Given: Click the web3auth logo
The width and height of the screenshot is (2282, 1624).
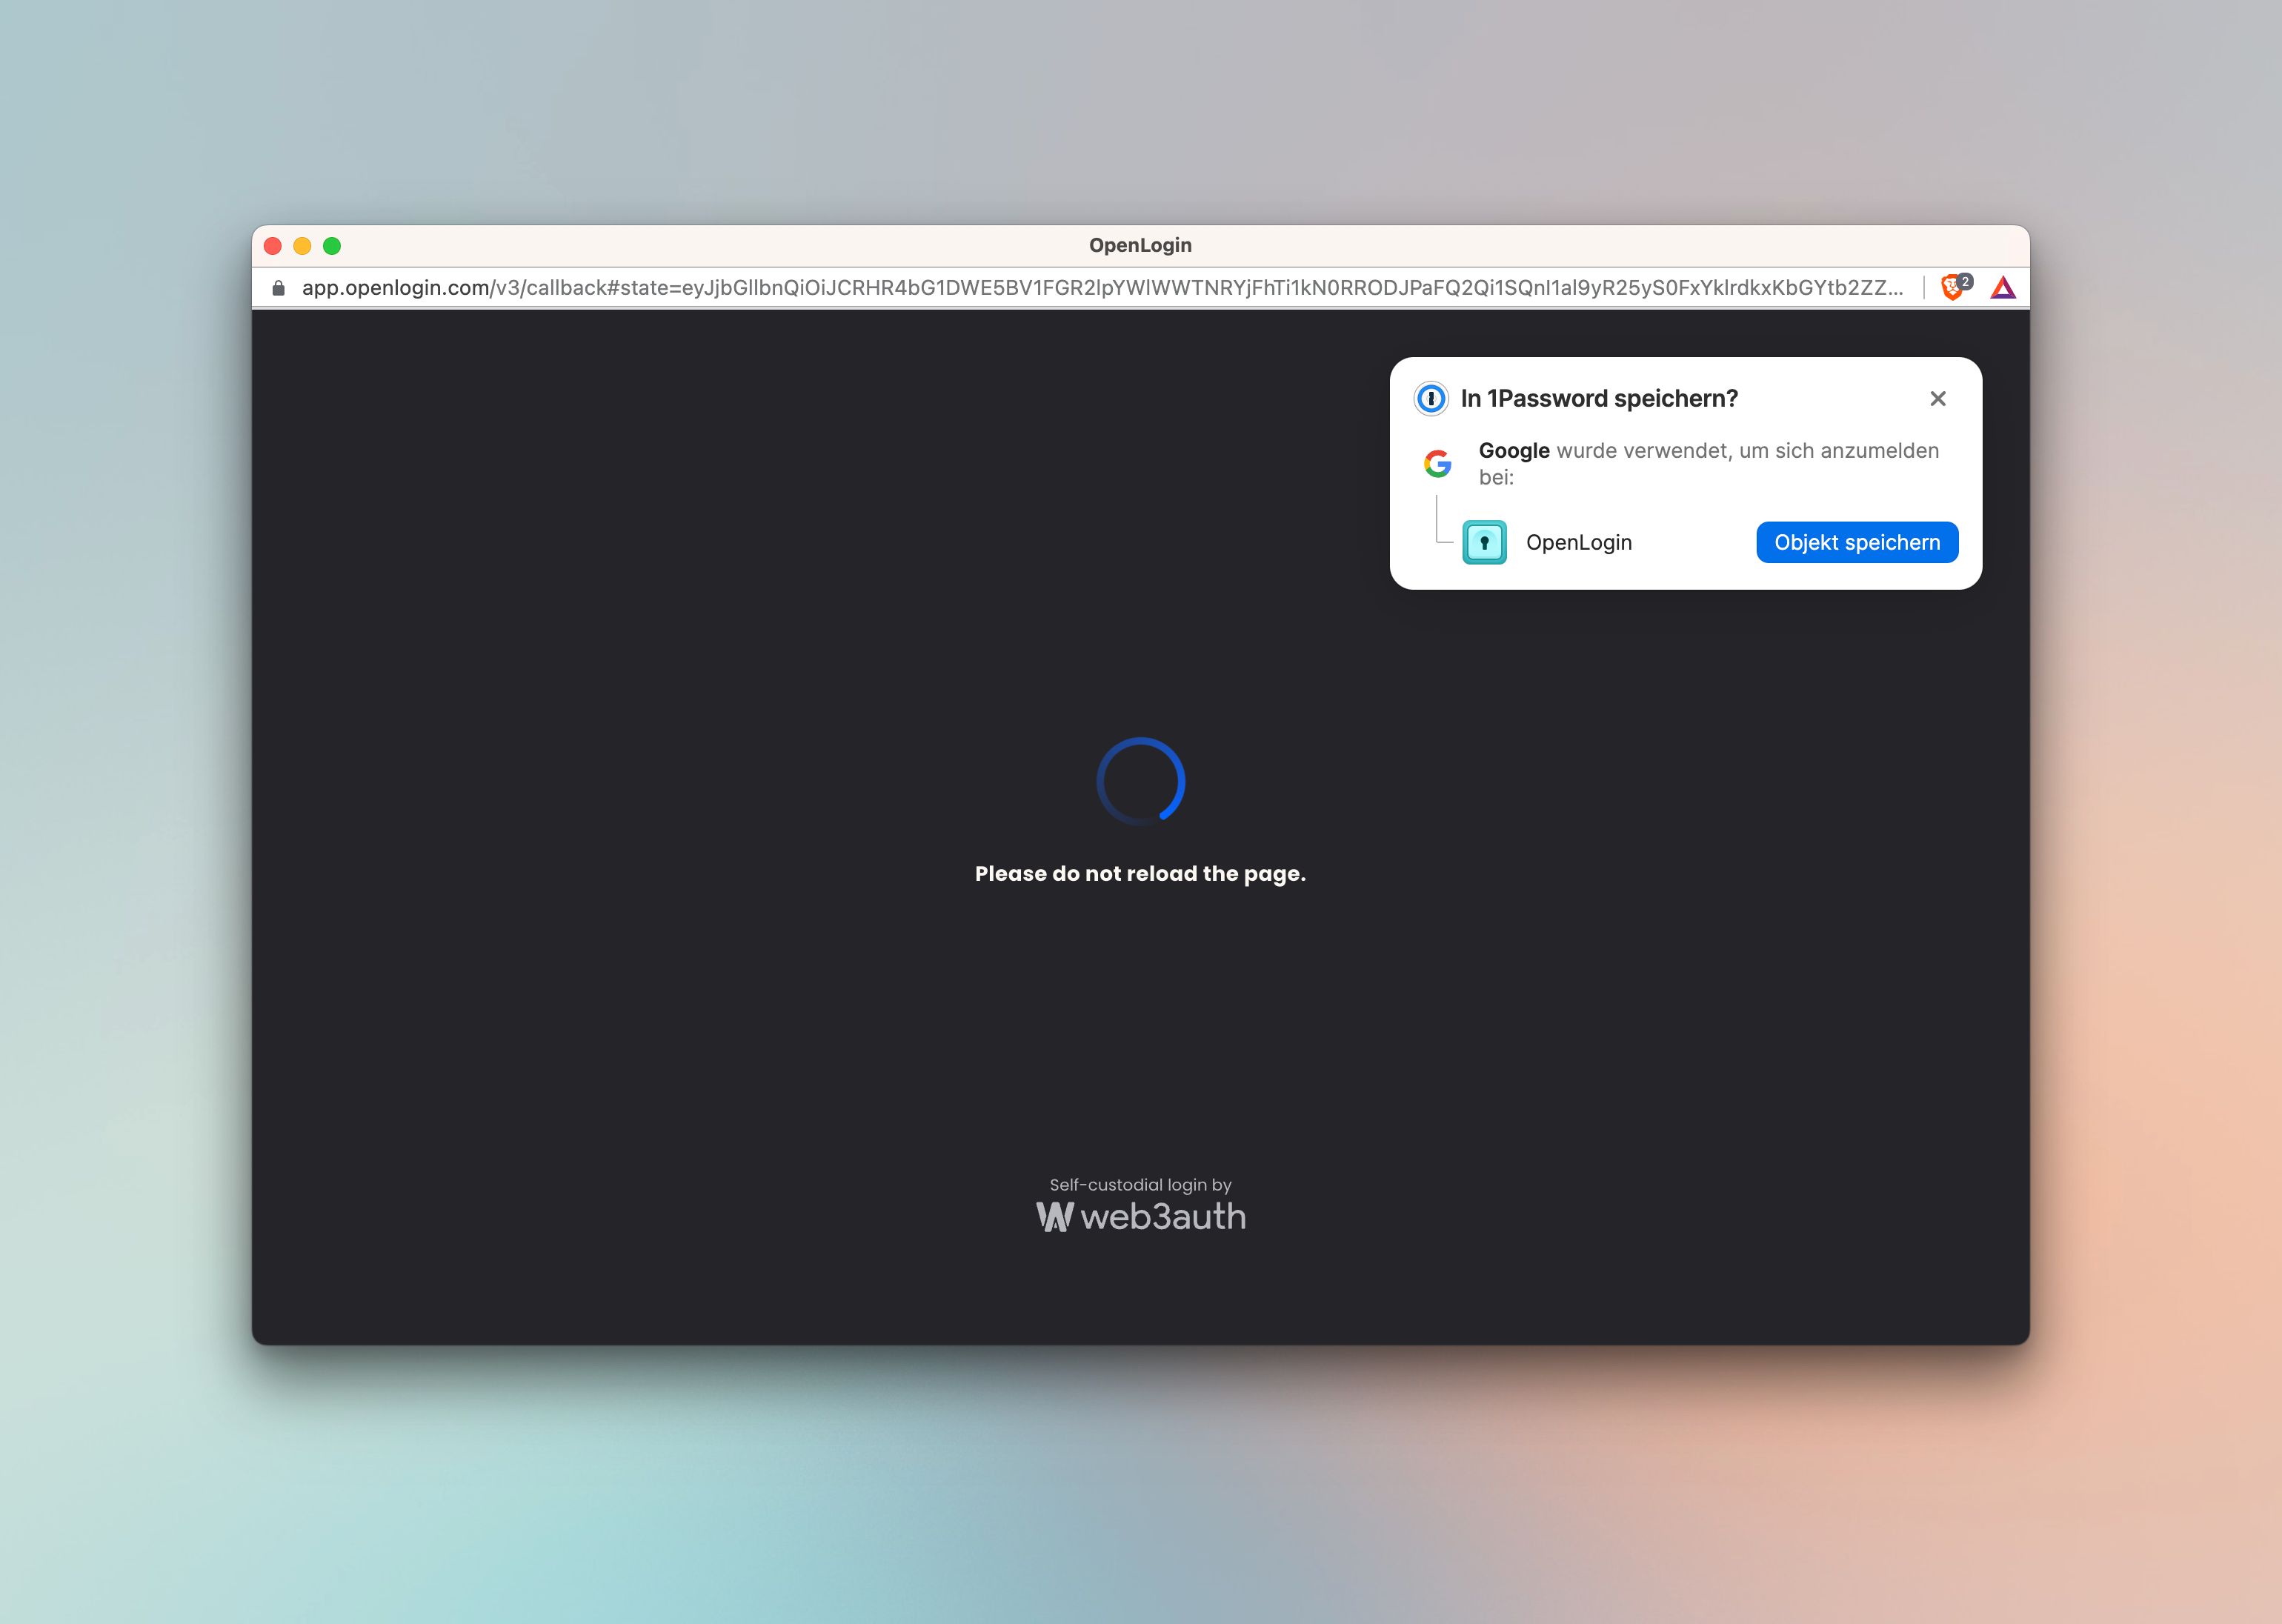Looking at the screenshot, I should tap(1141, 1216).
